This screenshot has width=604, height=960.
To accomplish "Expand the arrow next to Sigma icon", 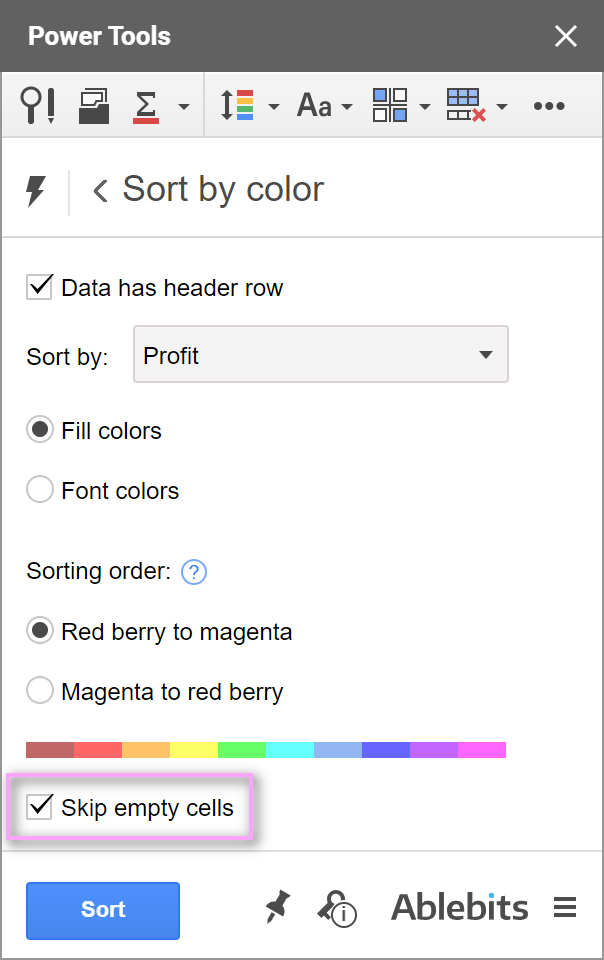I will (184, 107).
